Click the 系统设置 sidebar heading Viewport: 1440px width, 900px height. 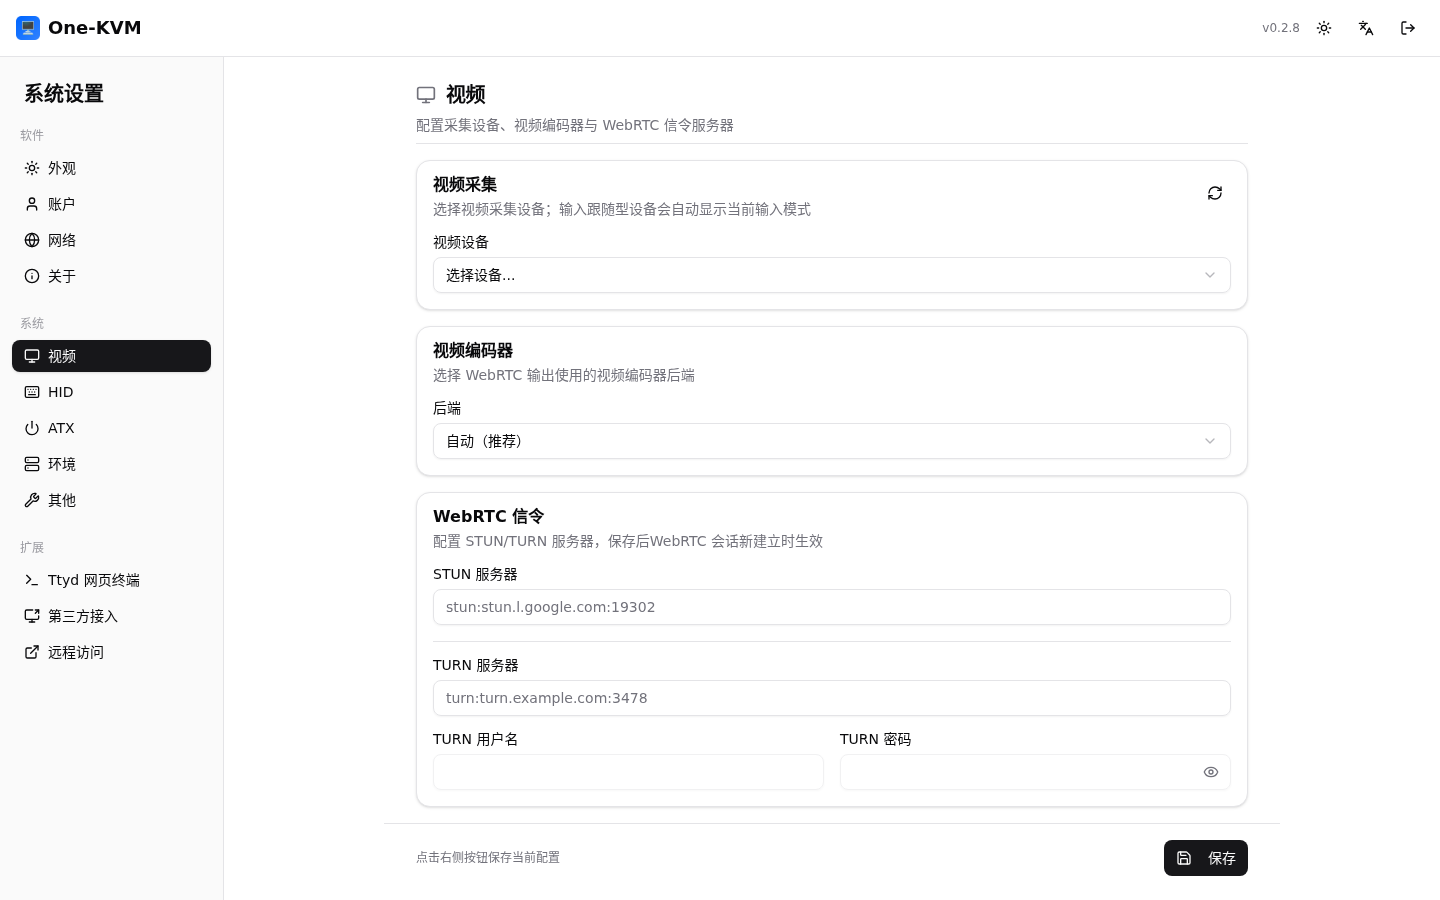point(64,93)
